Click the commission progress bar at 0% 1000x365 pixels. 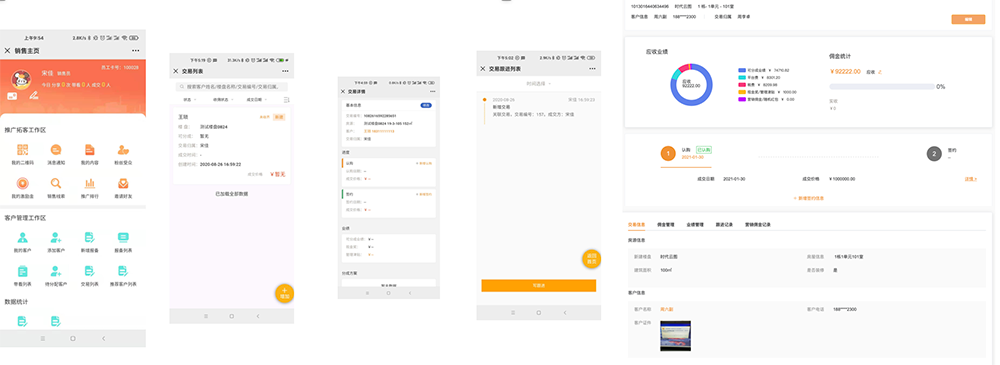click(881, 86)
